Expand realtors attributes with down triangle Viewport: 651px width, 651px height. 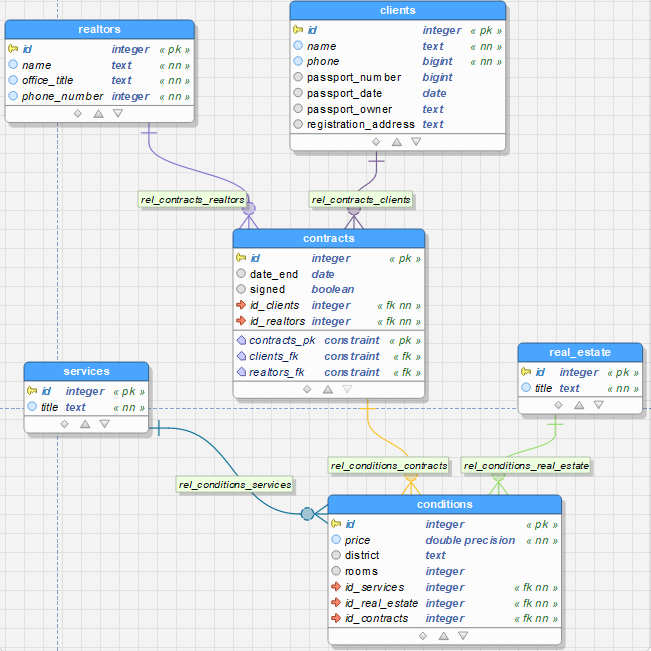118,113
